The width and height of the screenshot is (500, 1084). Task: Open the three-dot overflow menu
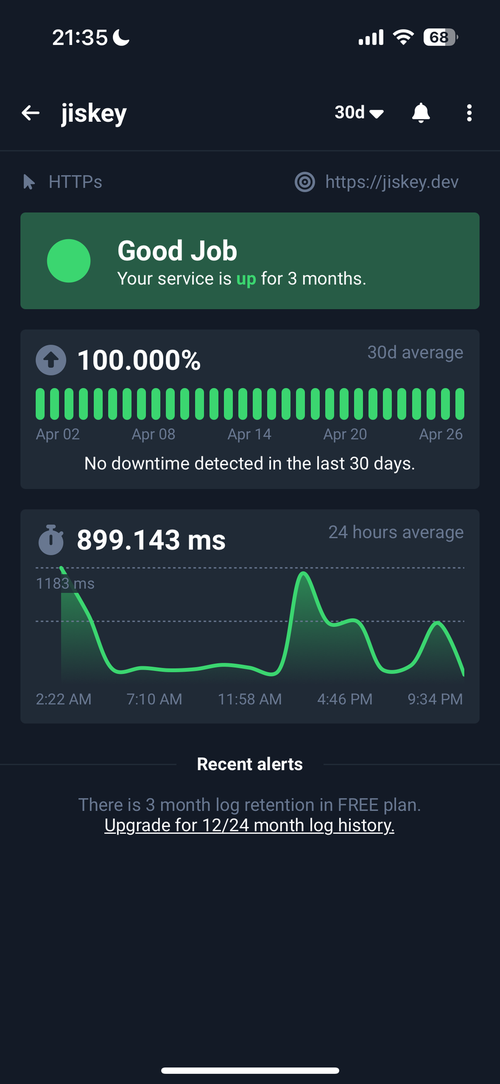(x=469, y=113)
